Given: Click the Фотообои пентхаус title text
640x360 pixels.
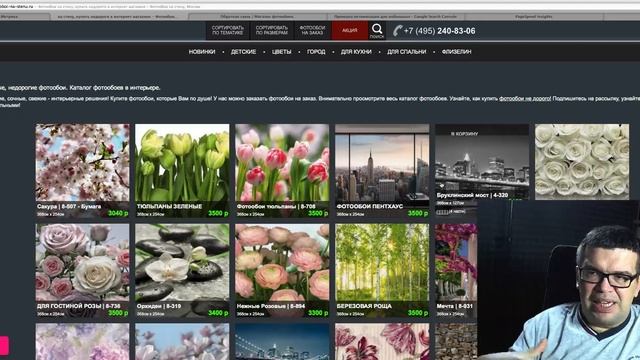Looking at the screenshot, I should 370,206.
